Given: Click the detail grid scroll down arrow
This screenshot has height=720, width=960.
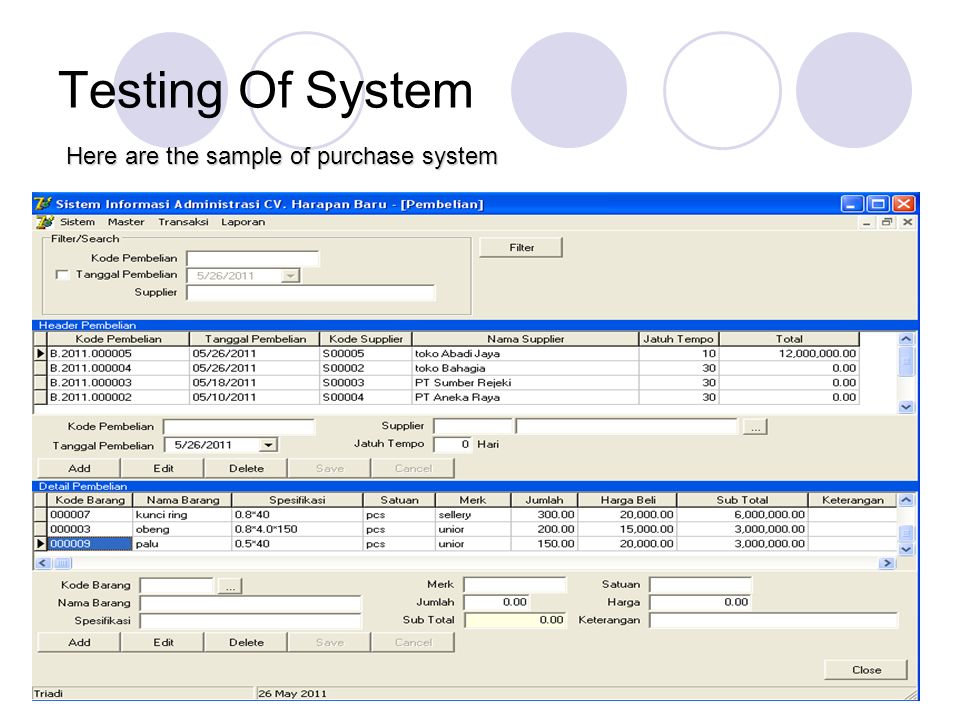Looking at the screenshot, I should (x=906, y=549).
